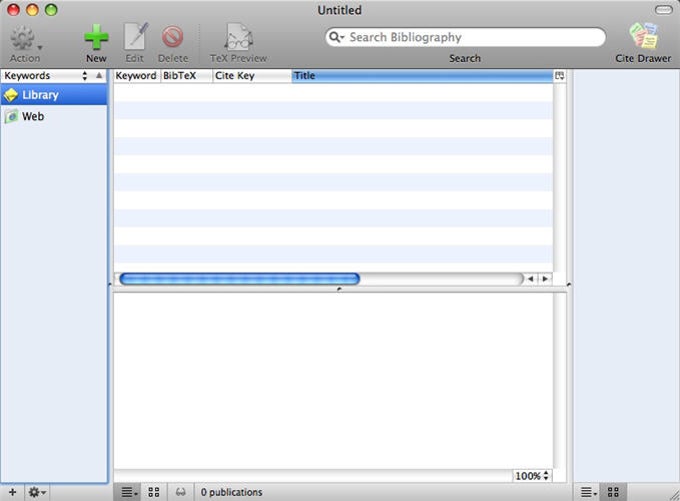Click the Edit toolbar icon

point(135,36)
